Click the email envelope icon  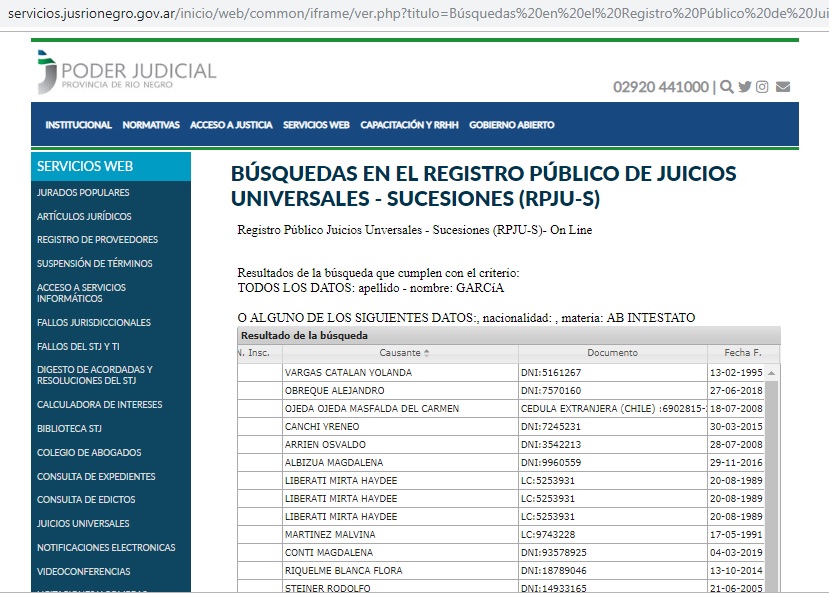pos(781,86)
